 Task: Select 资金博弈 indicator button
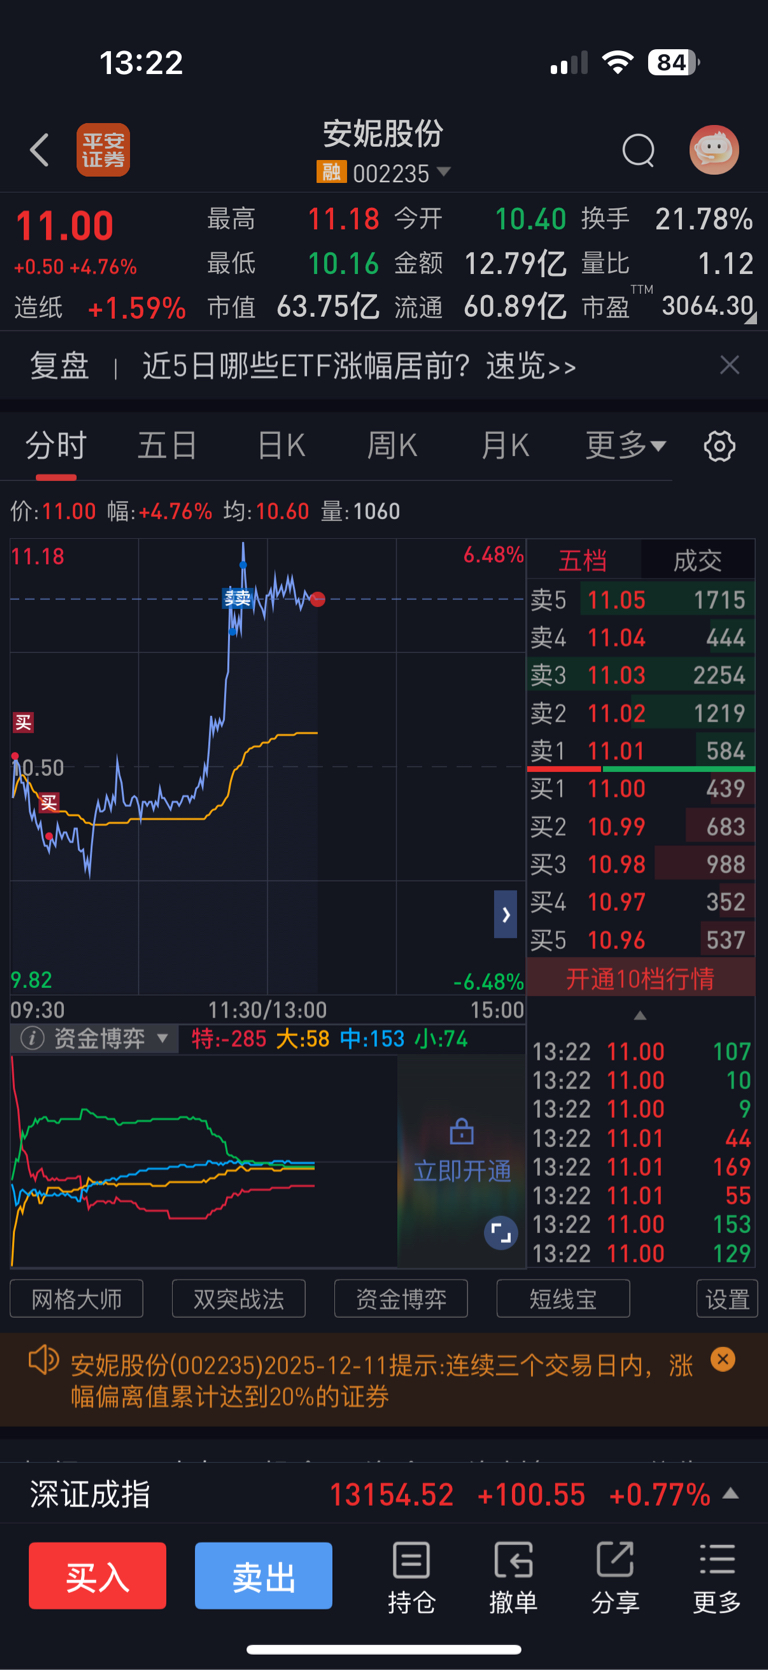(401, 1299)
